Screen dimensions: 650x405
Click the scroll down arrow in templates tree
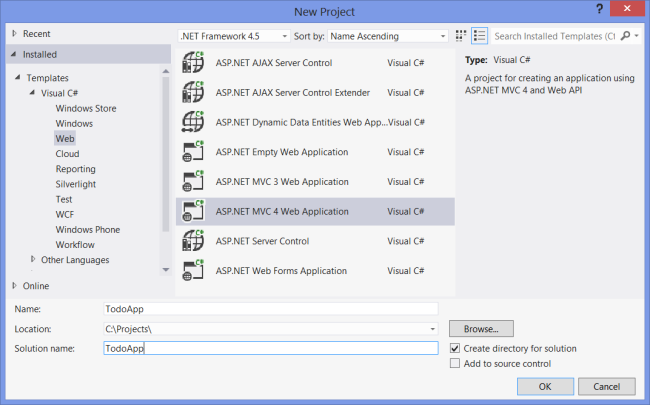point(166,270)
